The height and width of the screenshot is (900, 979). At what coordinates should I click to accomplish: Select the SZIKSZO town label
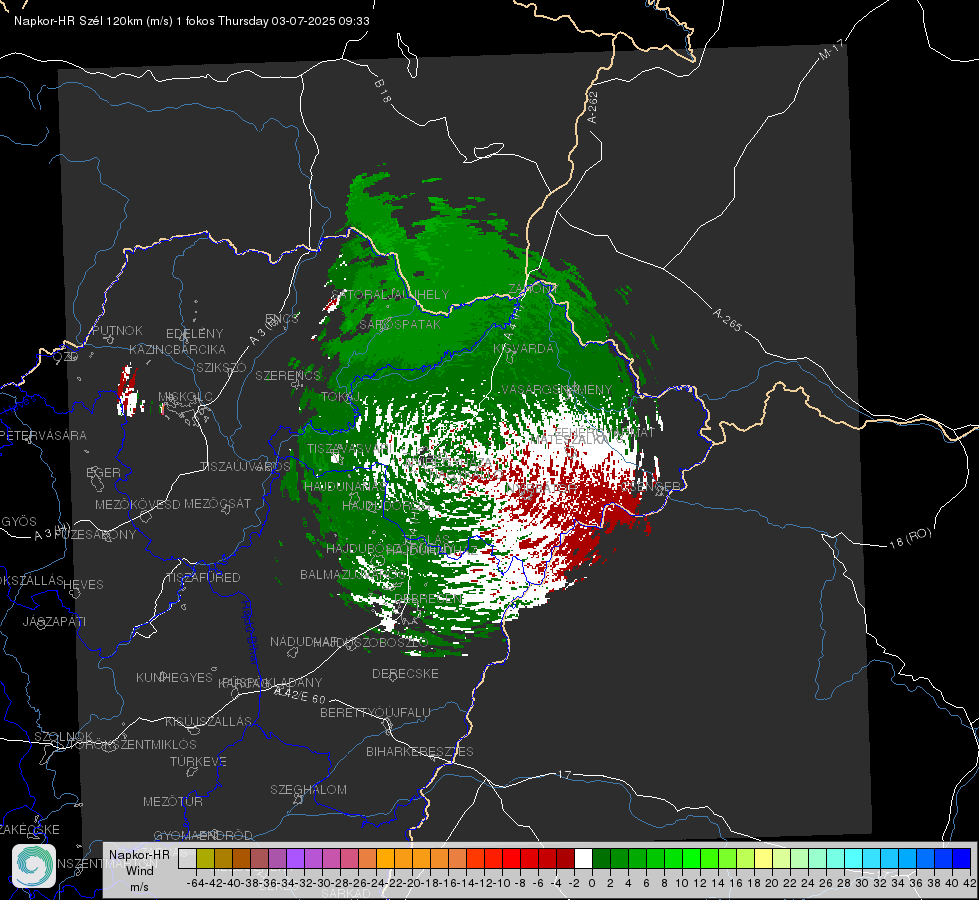221,367
